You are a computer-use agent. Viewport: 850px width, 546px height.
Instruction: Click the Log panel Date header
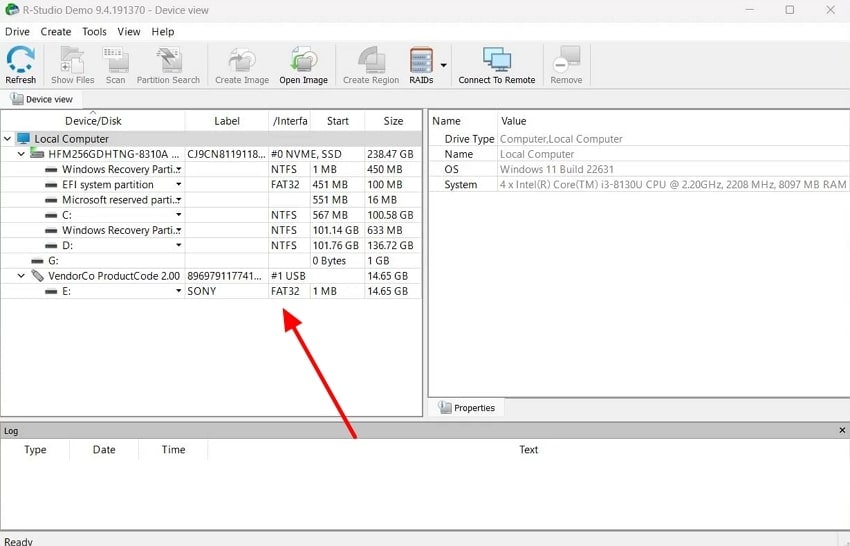(104, 449)
